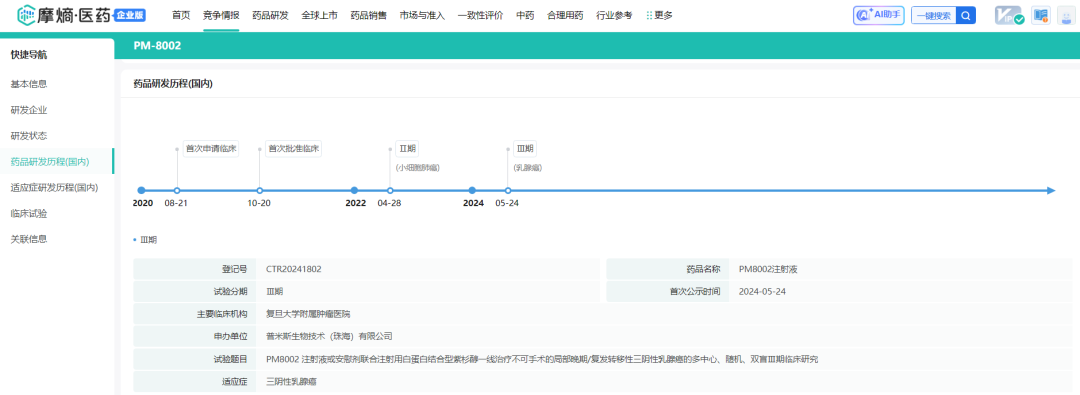
Task: Click the PM-8002 page title
Action: pos(157,45)
